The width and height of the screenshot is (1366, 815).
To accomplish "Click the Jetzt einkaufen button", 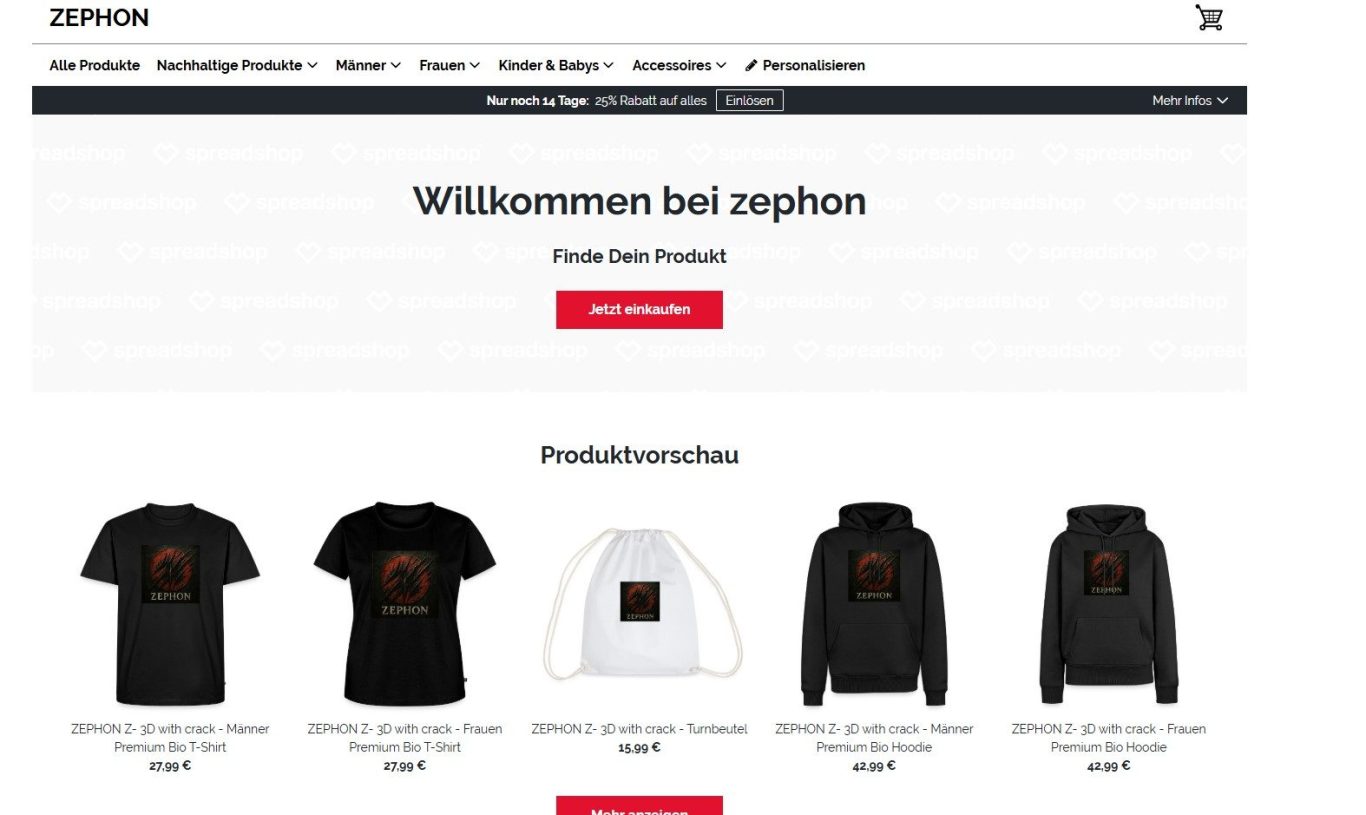I will pyautogui.click(x=639, y=310).
